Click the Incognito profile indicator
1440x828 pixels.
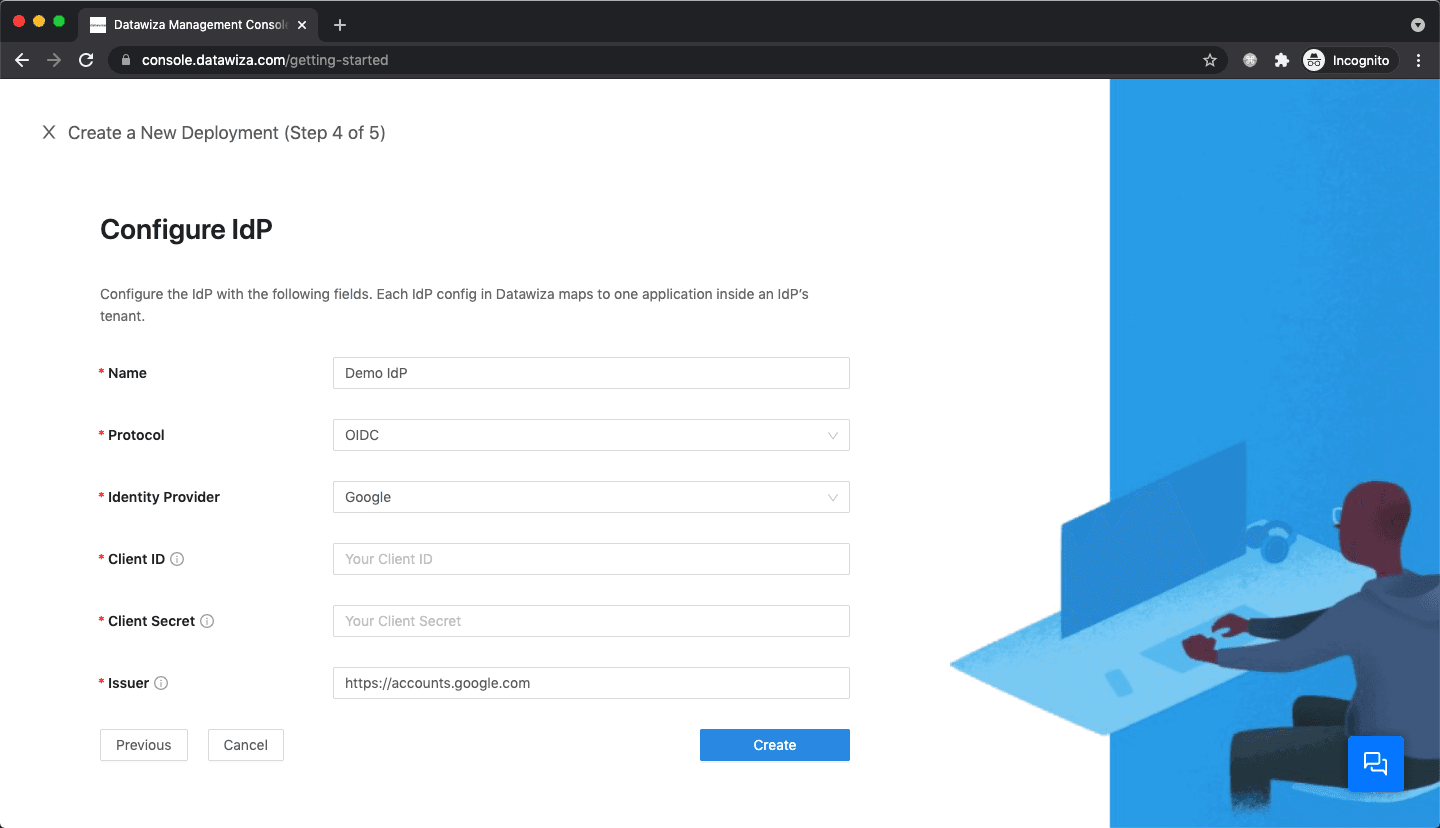coord(1348,60)
